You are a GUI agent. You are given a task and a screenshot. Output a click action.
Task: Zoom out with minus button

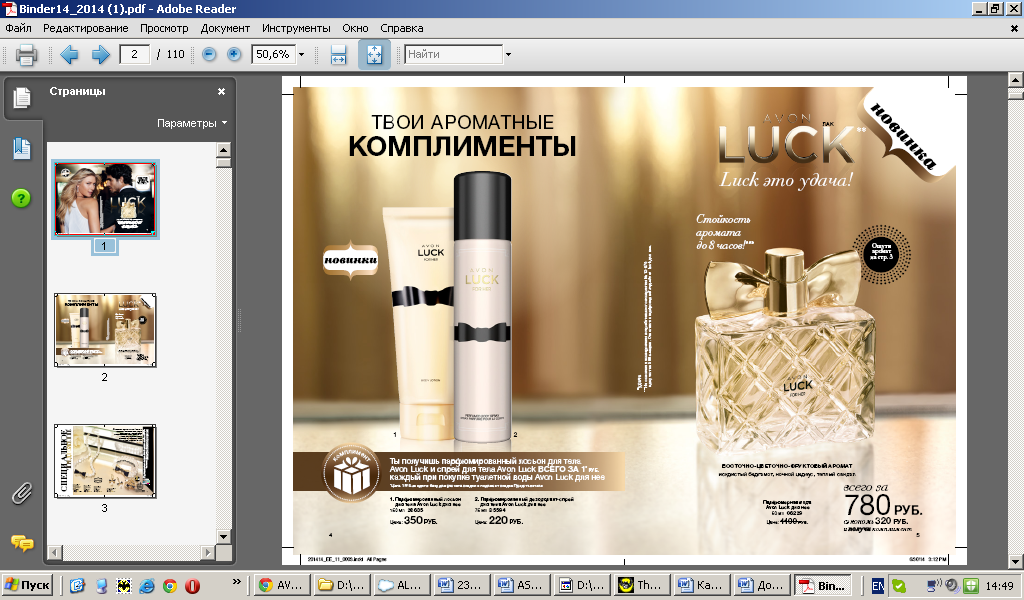209,54
